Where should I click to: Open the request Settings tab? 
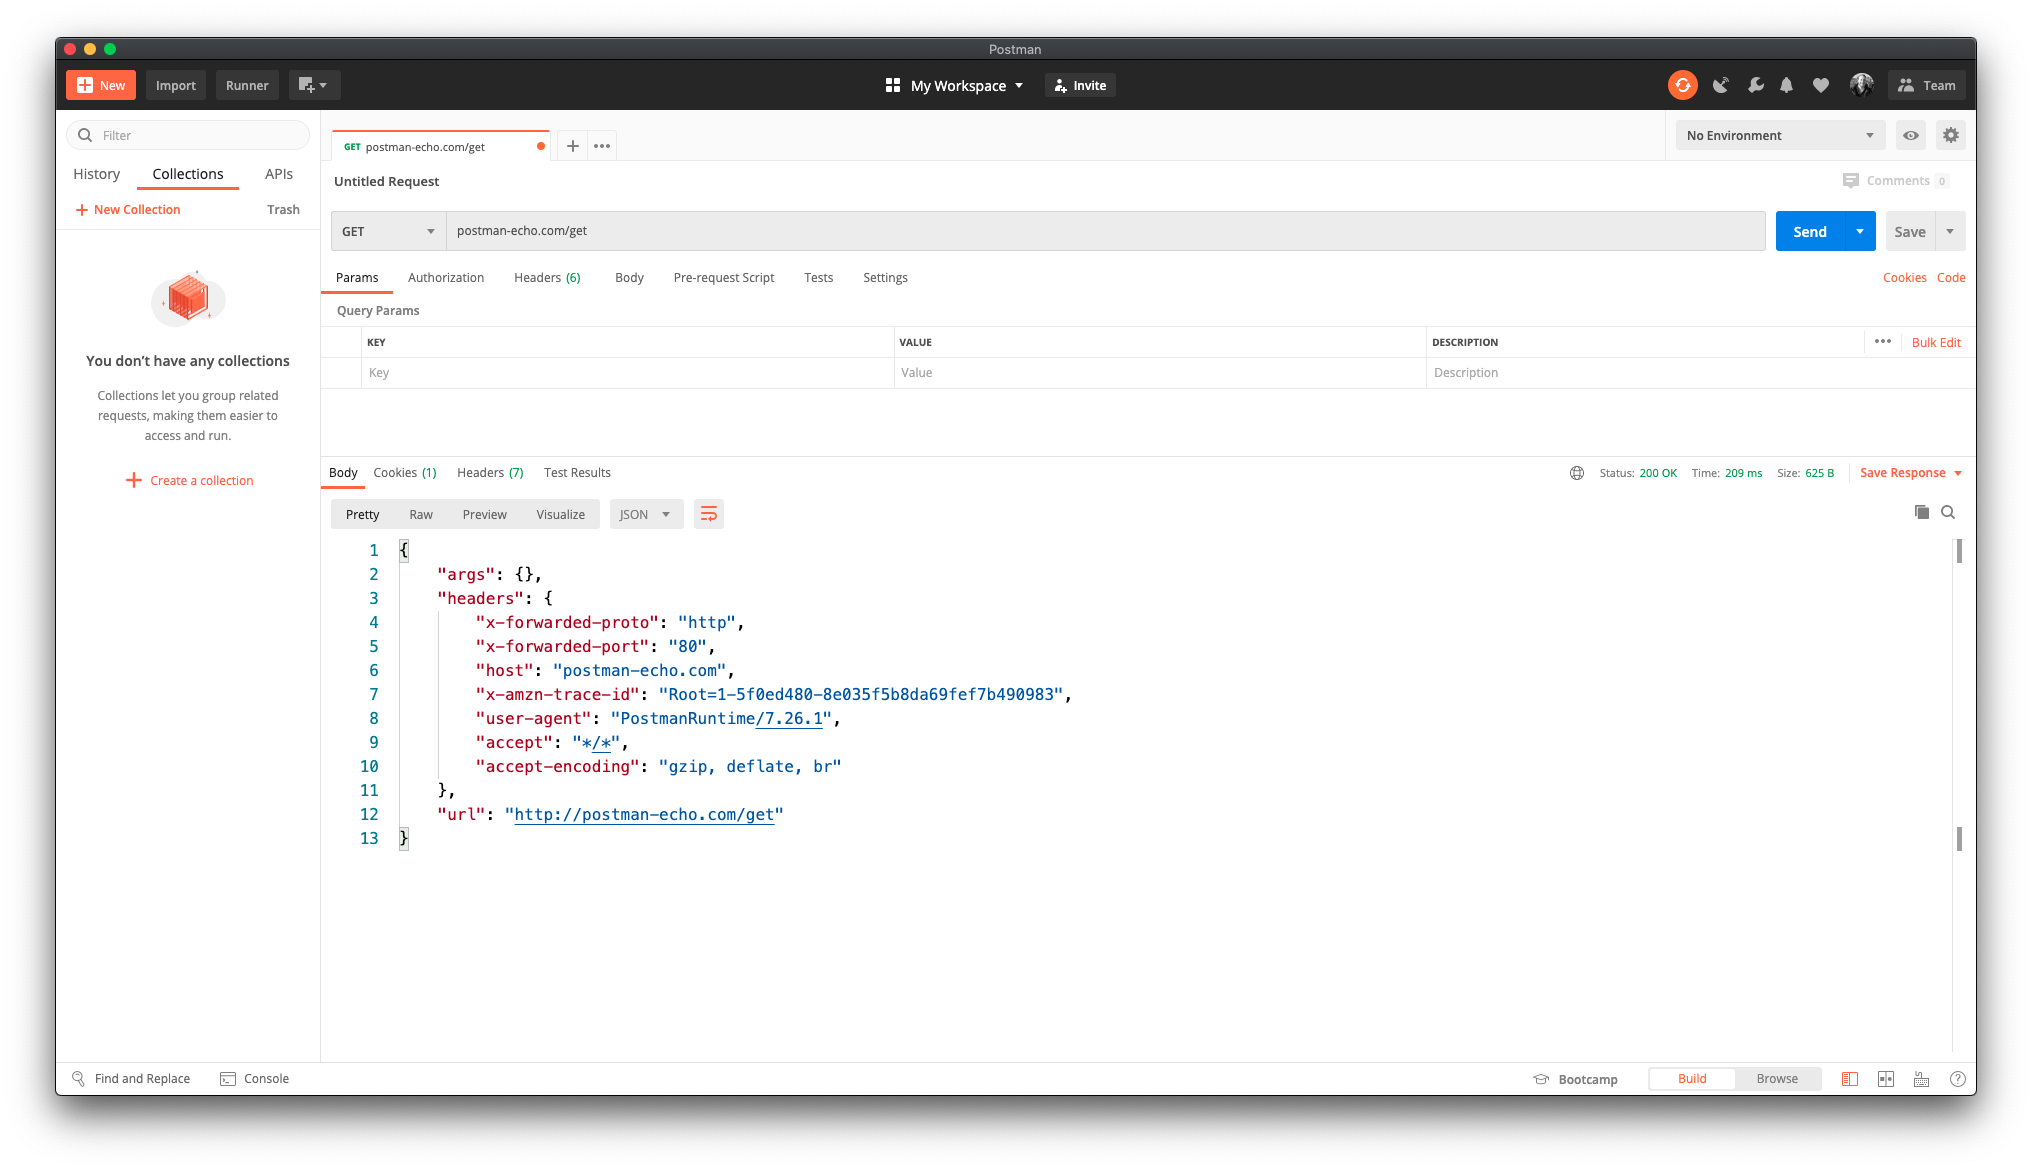[885, 277]
